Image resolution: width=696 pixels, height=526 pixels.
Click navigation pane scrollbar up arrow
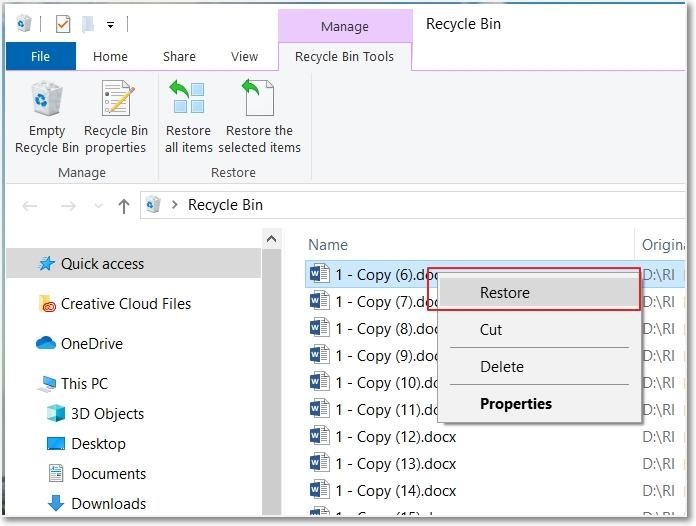tap(272, 239)
